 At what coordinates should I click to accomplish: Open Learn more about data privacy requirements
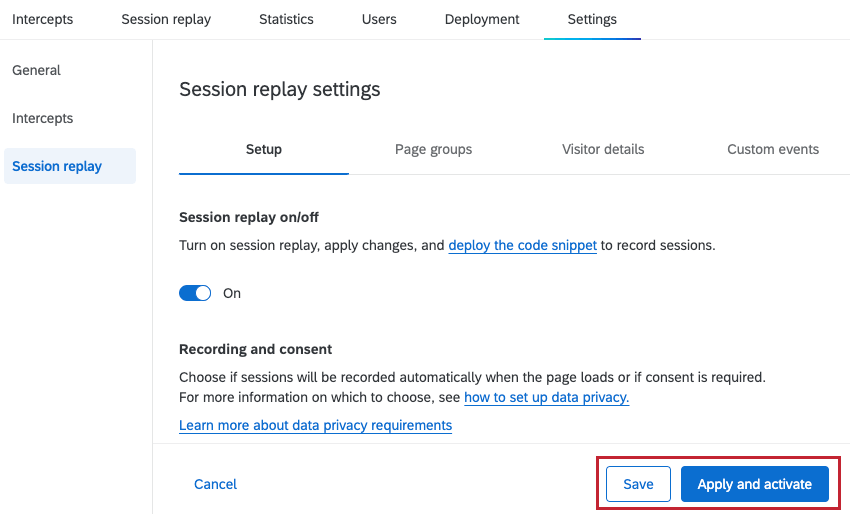(x=315, y=426)
